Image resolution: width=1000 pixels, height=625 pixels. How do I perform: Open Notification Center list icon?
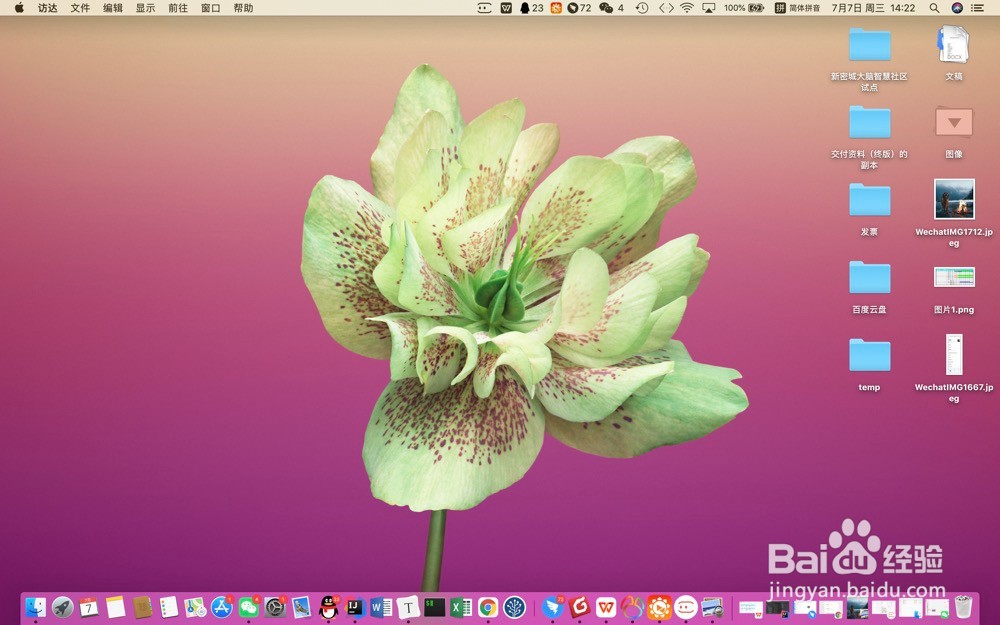point(977,8)
